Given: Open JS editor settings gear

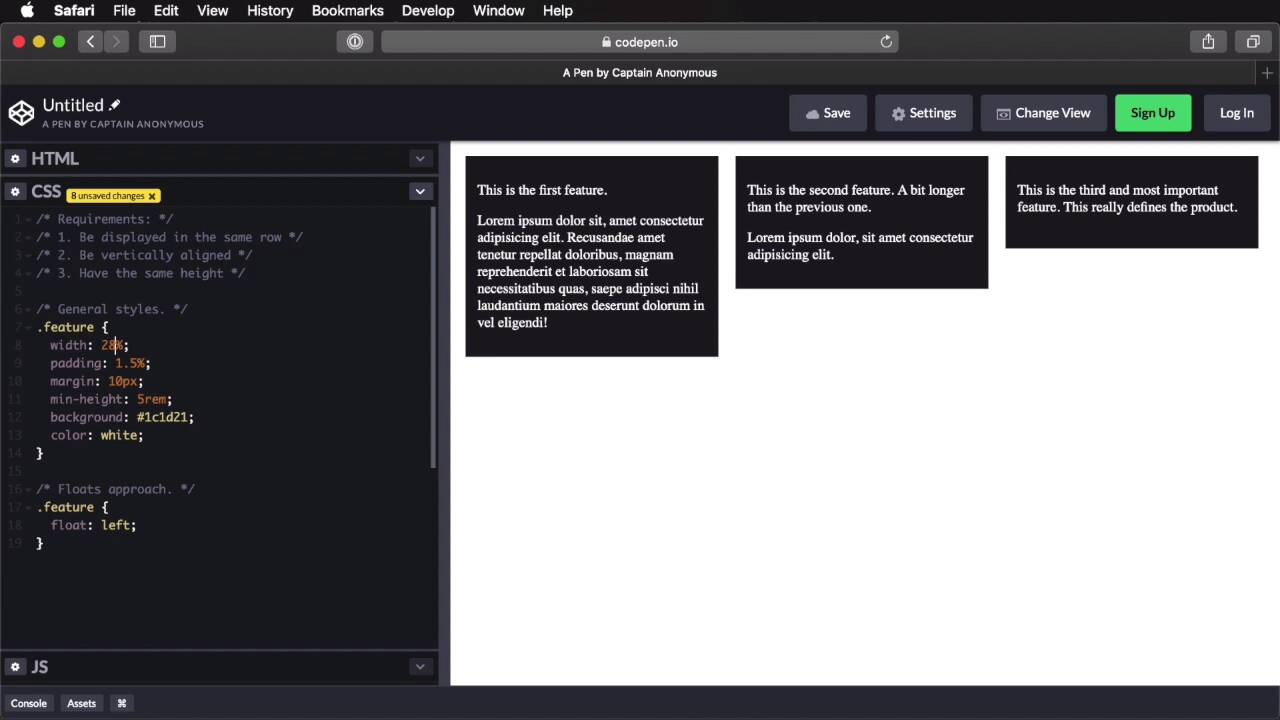Looking at the screenshot, I should [x=15, y=666].
